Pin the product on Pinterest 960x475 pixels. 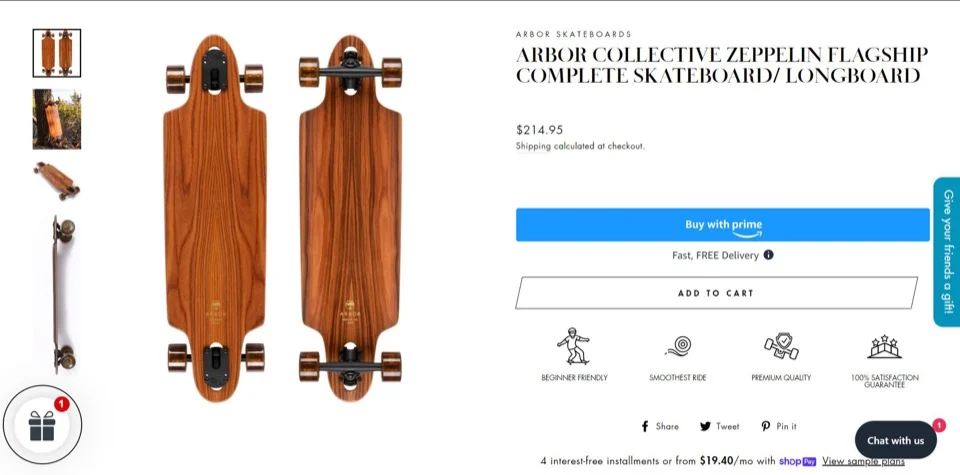(779, 426)
